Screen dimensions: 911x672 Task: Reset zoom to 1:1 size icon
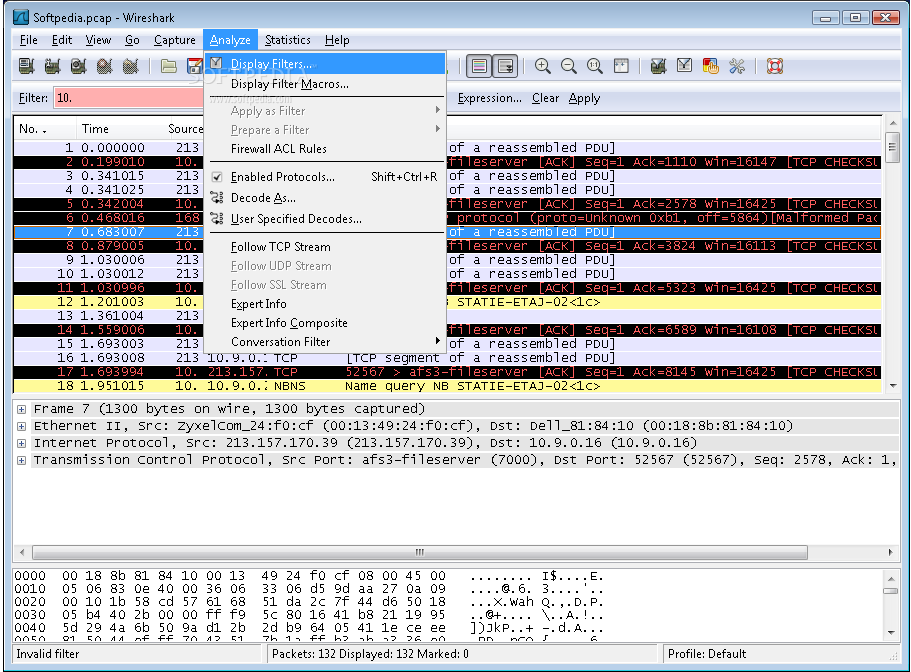tap(594, 66)
